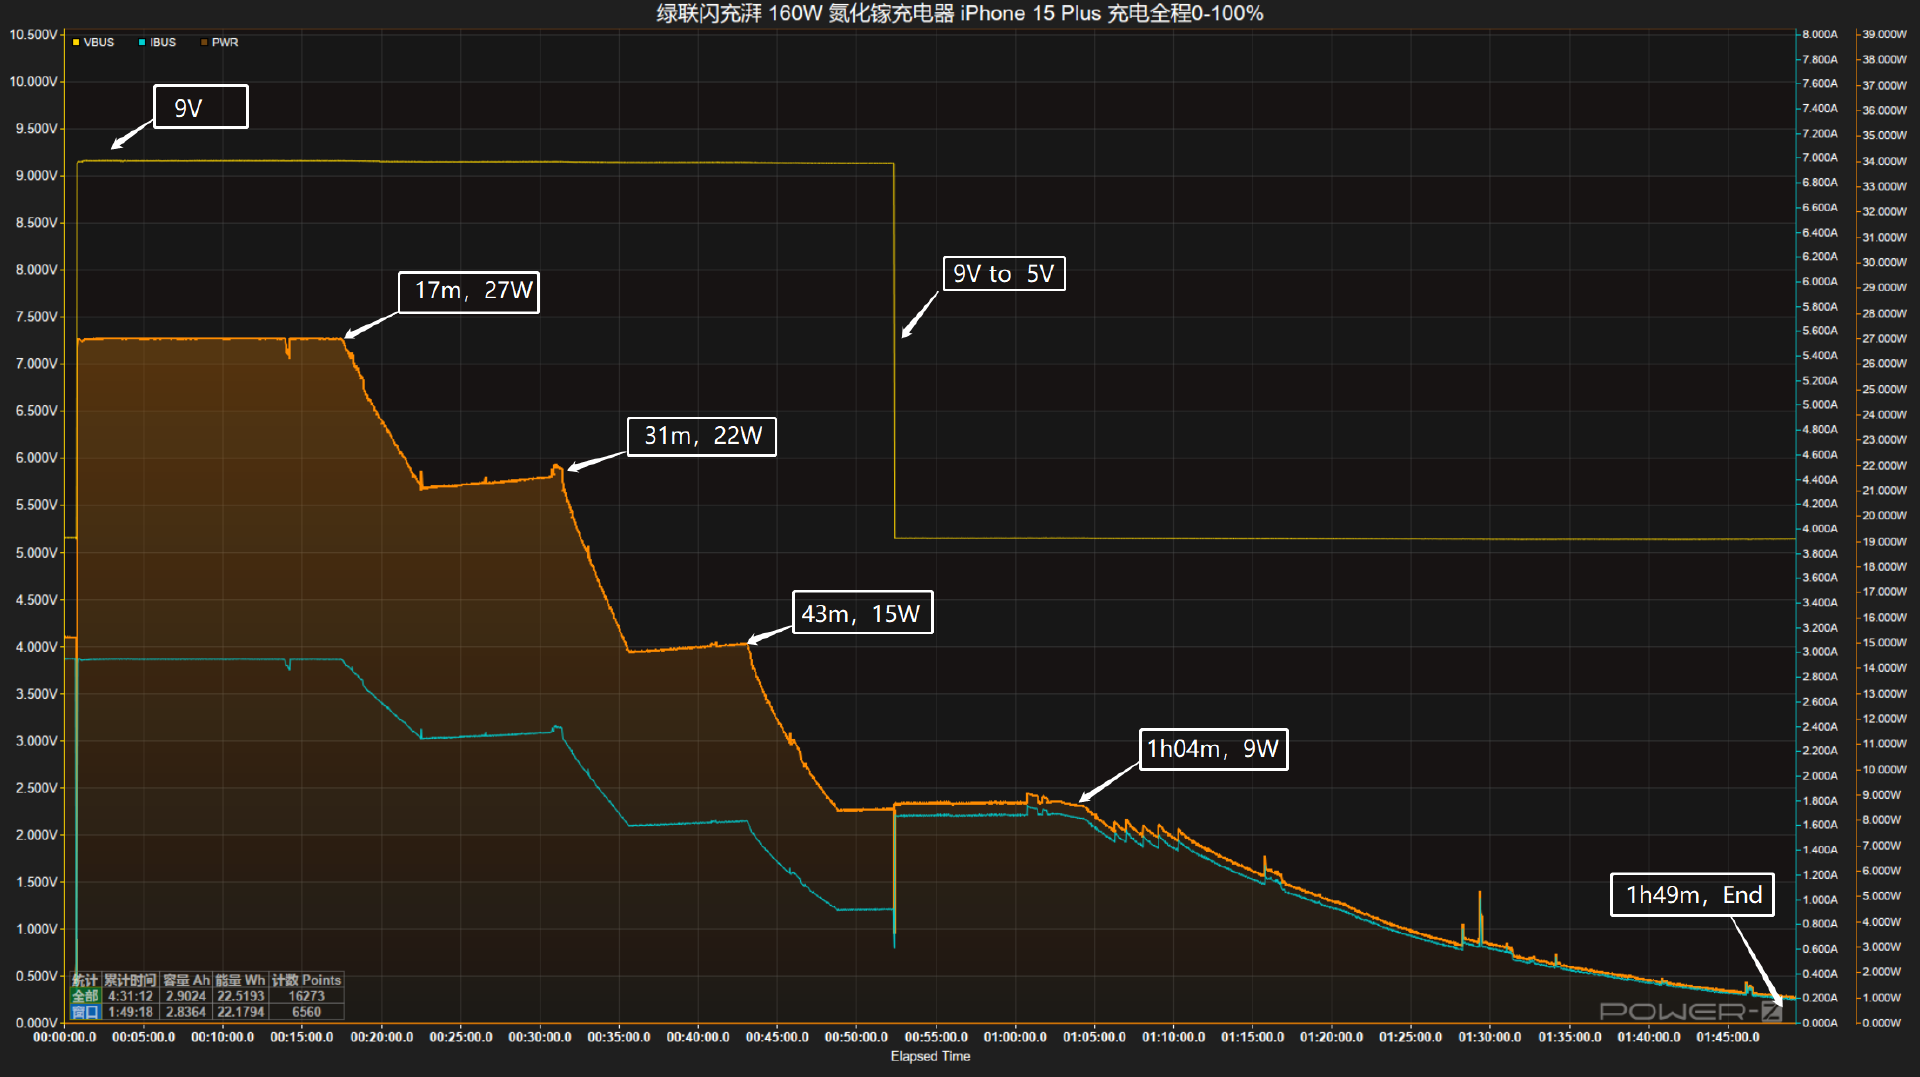1920x1077 pixels.
Task: Click the 6560 points value
Action: [x=306, y=1012]
